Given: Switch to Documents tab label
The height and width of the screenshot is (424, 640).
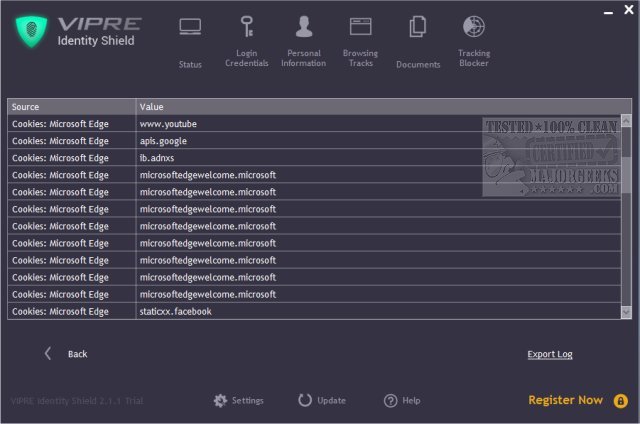Looking at the screenshot, I should click(x=418, y=64).
